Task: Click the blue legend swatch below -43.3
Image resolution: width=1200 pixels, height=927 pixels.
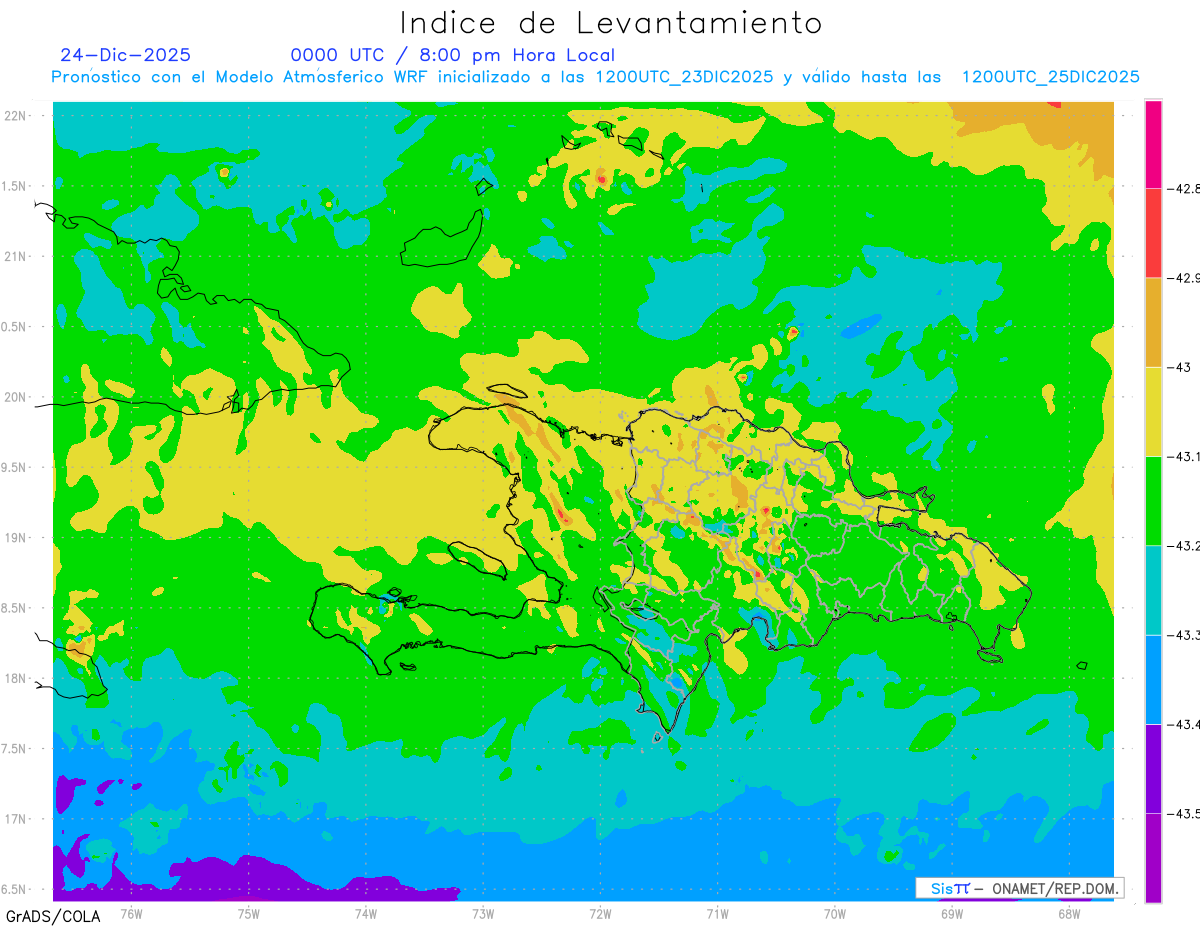Action: [x=1153, y=679]
